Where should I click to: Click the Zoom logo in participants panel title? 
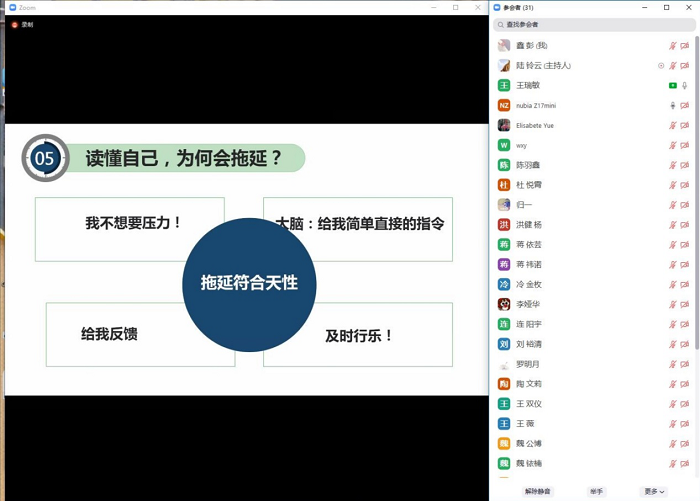point(497,7)
